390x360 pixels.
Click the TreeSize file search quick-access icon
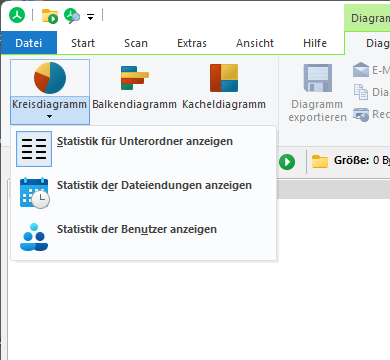click(72, 16)
